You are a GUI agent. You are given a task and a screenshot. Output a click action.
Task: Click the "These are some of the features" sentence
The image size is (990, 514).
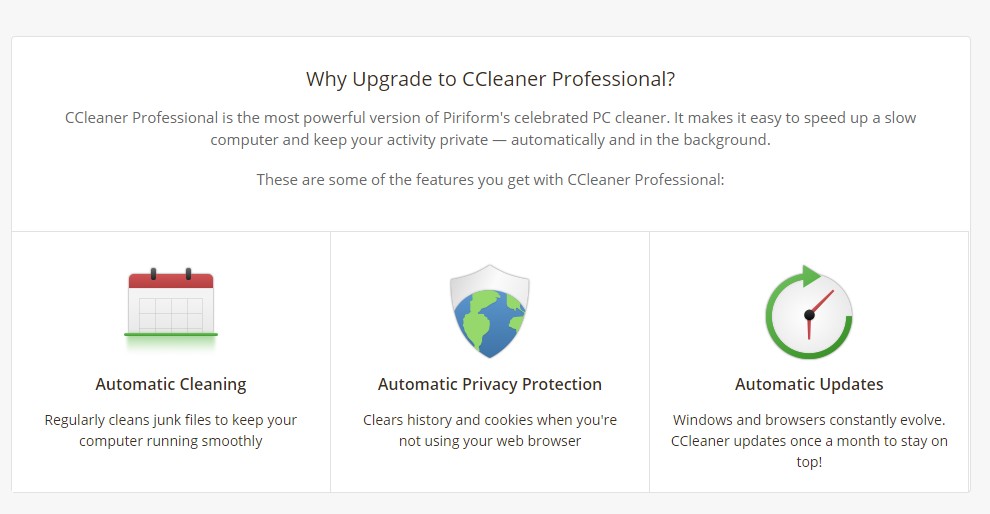pos(490,180)
